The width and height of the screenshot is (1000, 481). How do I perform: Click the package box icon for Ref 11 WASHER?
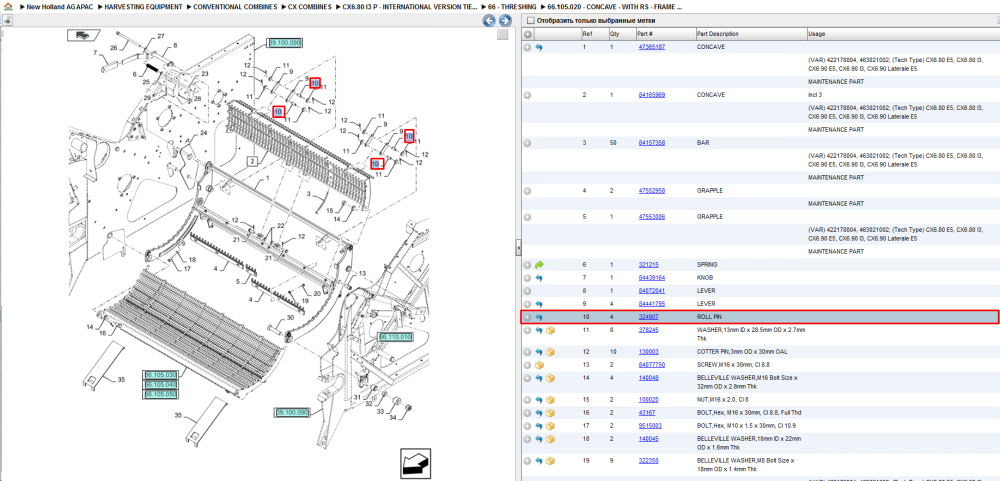pos(550,330)
